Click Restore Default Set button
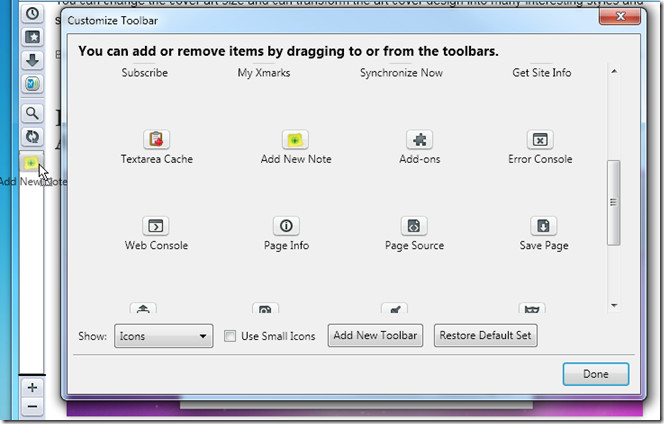The height and width of the screenshot is (424, 664). 486,335
